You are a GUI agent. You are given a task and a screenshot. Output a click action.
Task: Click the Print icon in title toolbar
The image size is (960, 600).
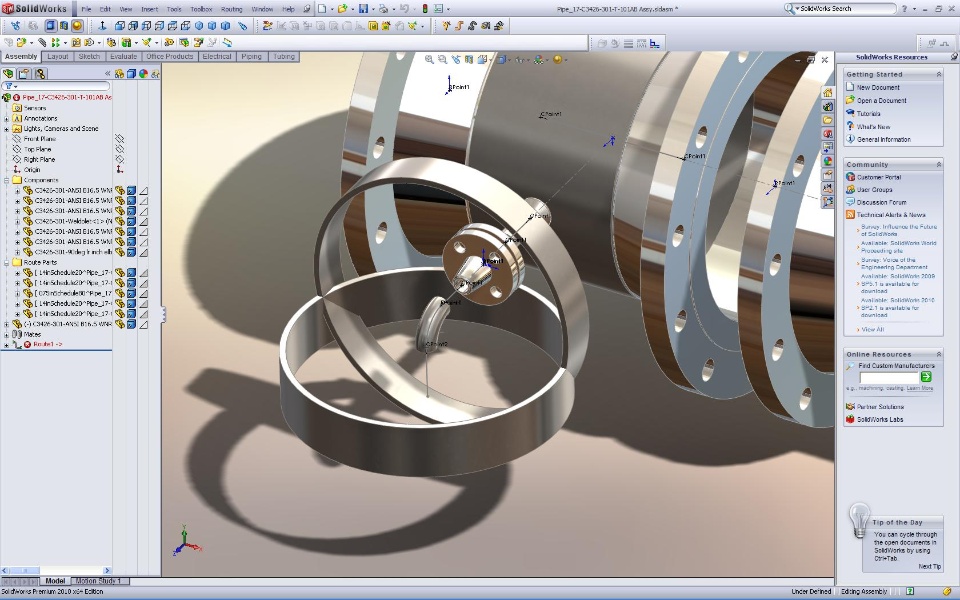coord(383,9)
